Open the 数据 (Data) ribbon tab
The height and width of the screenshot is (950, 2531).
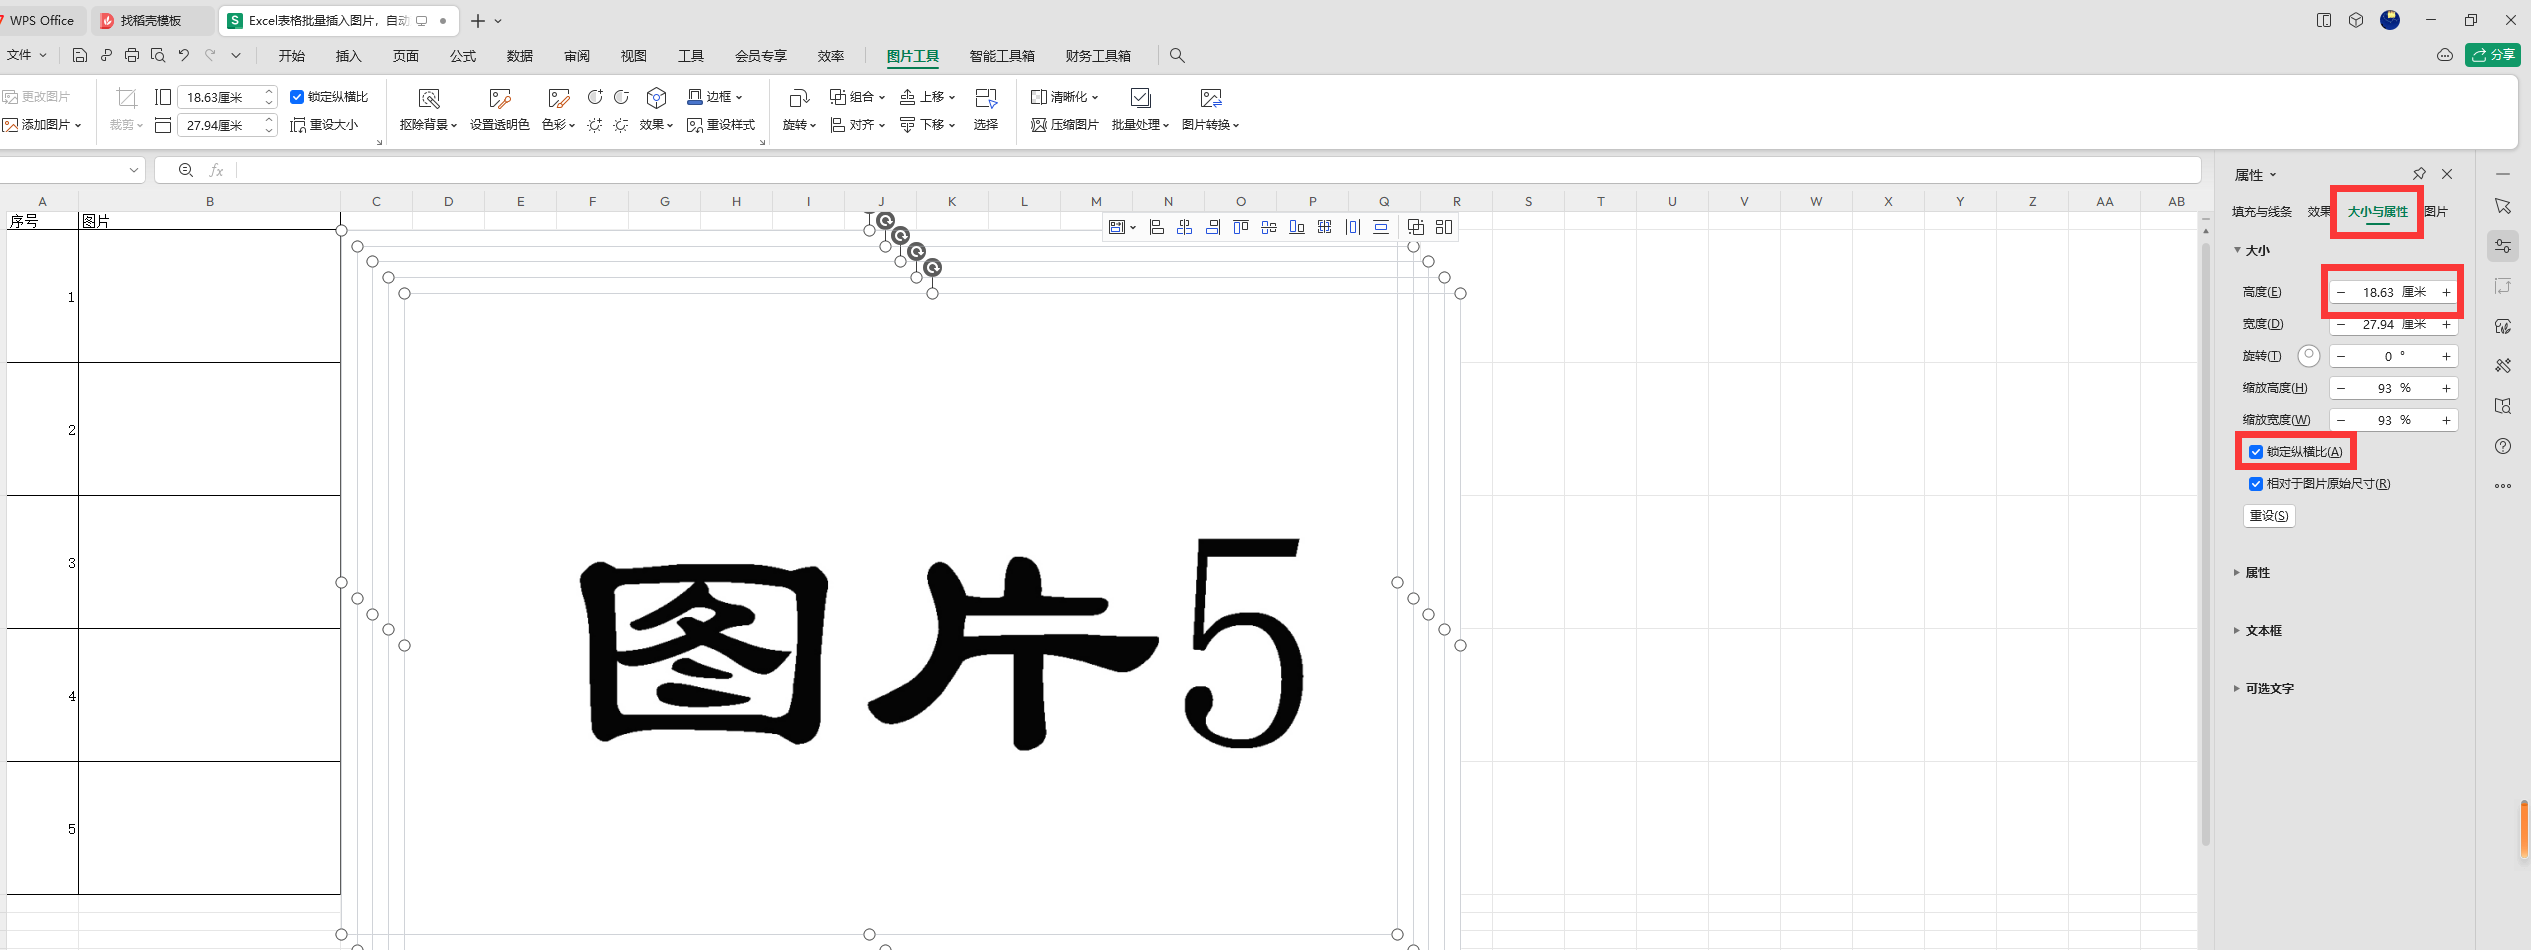point(520,56)
